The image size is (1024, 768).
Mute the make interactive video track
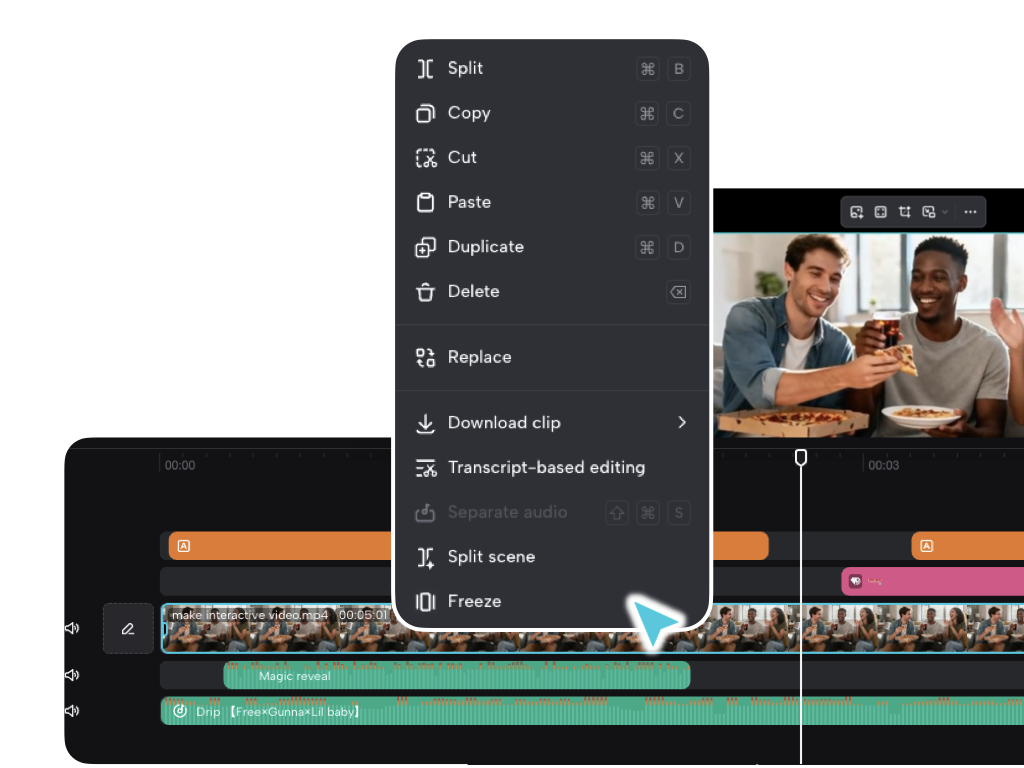click(71, 628)
